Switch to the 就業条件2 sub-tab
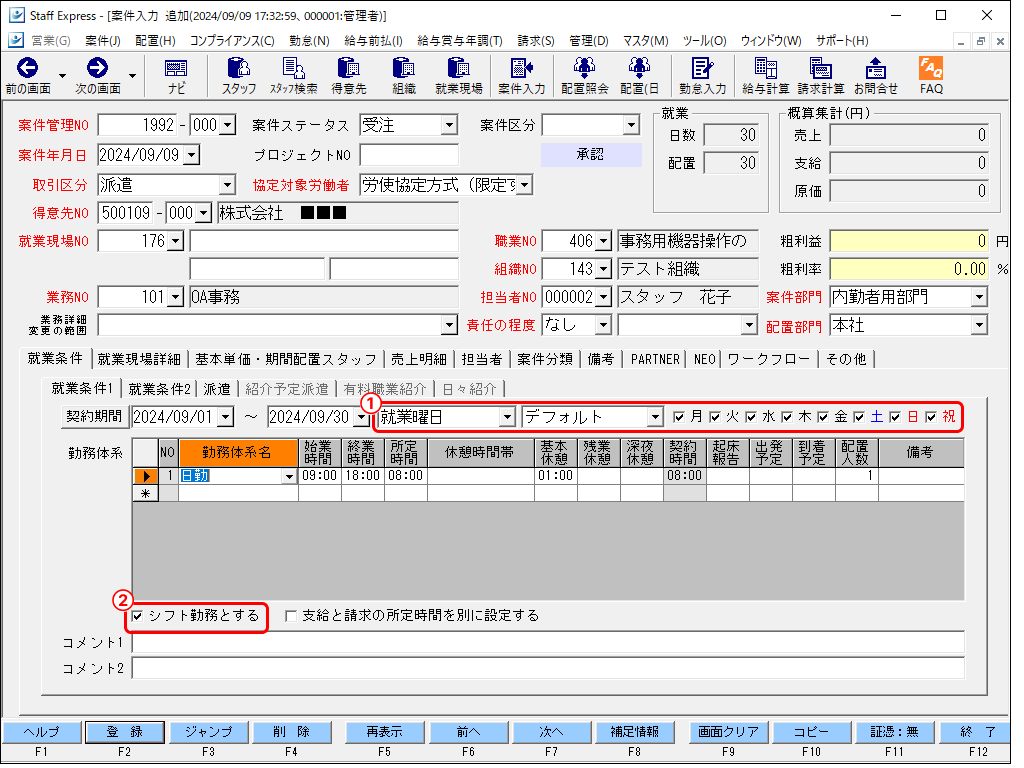This screenshot has height=768, width=1024. pyautogui.click(x=159, y=389)
